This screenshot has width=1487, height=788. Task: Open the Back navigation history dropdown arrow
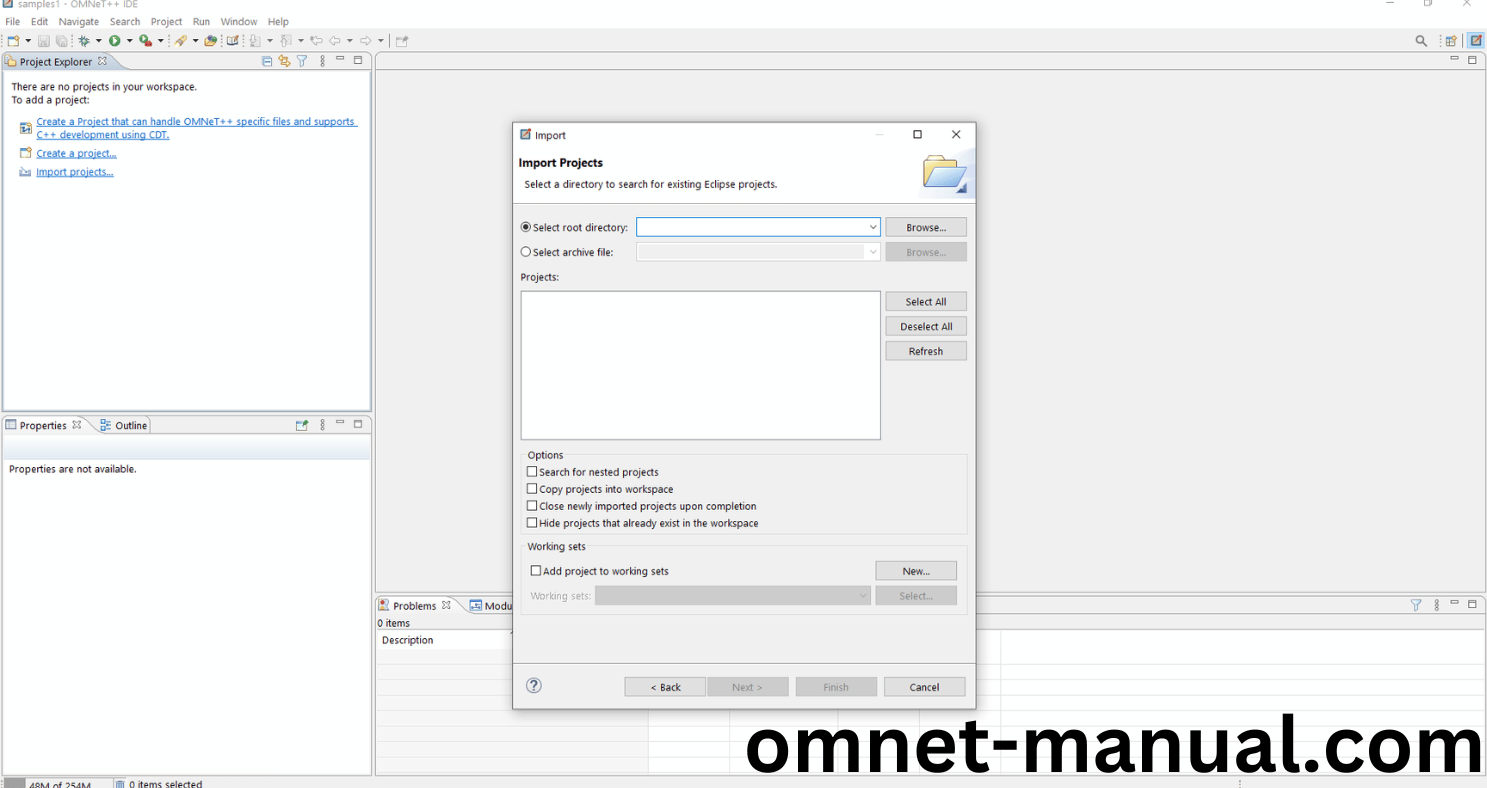pos(349,41)
